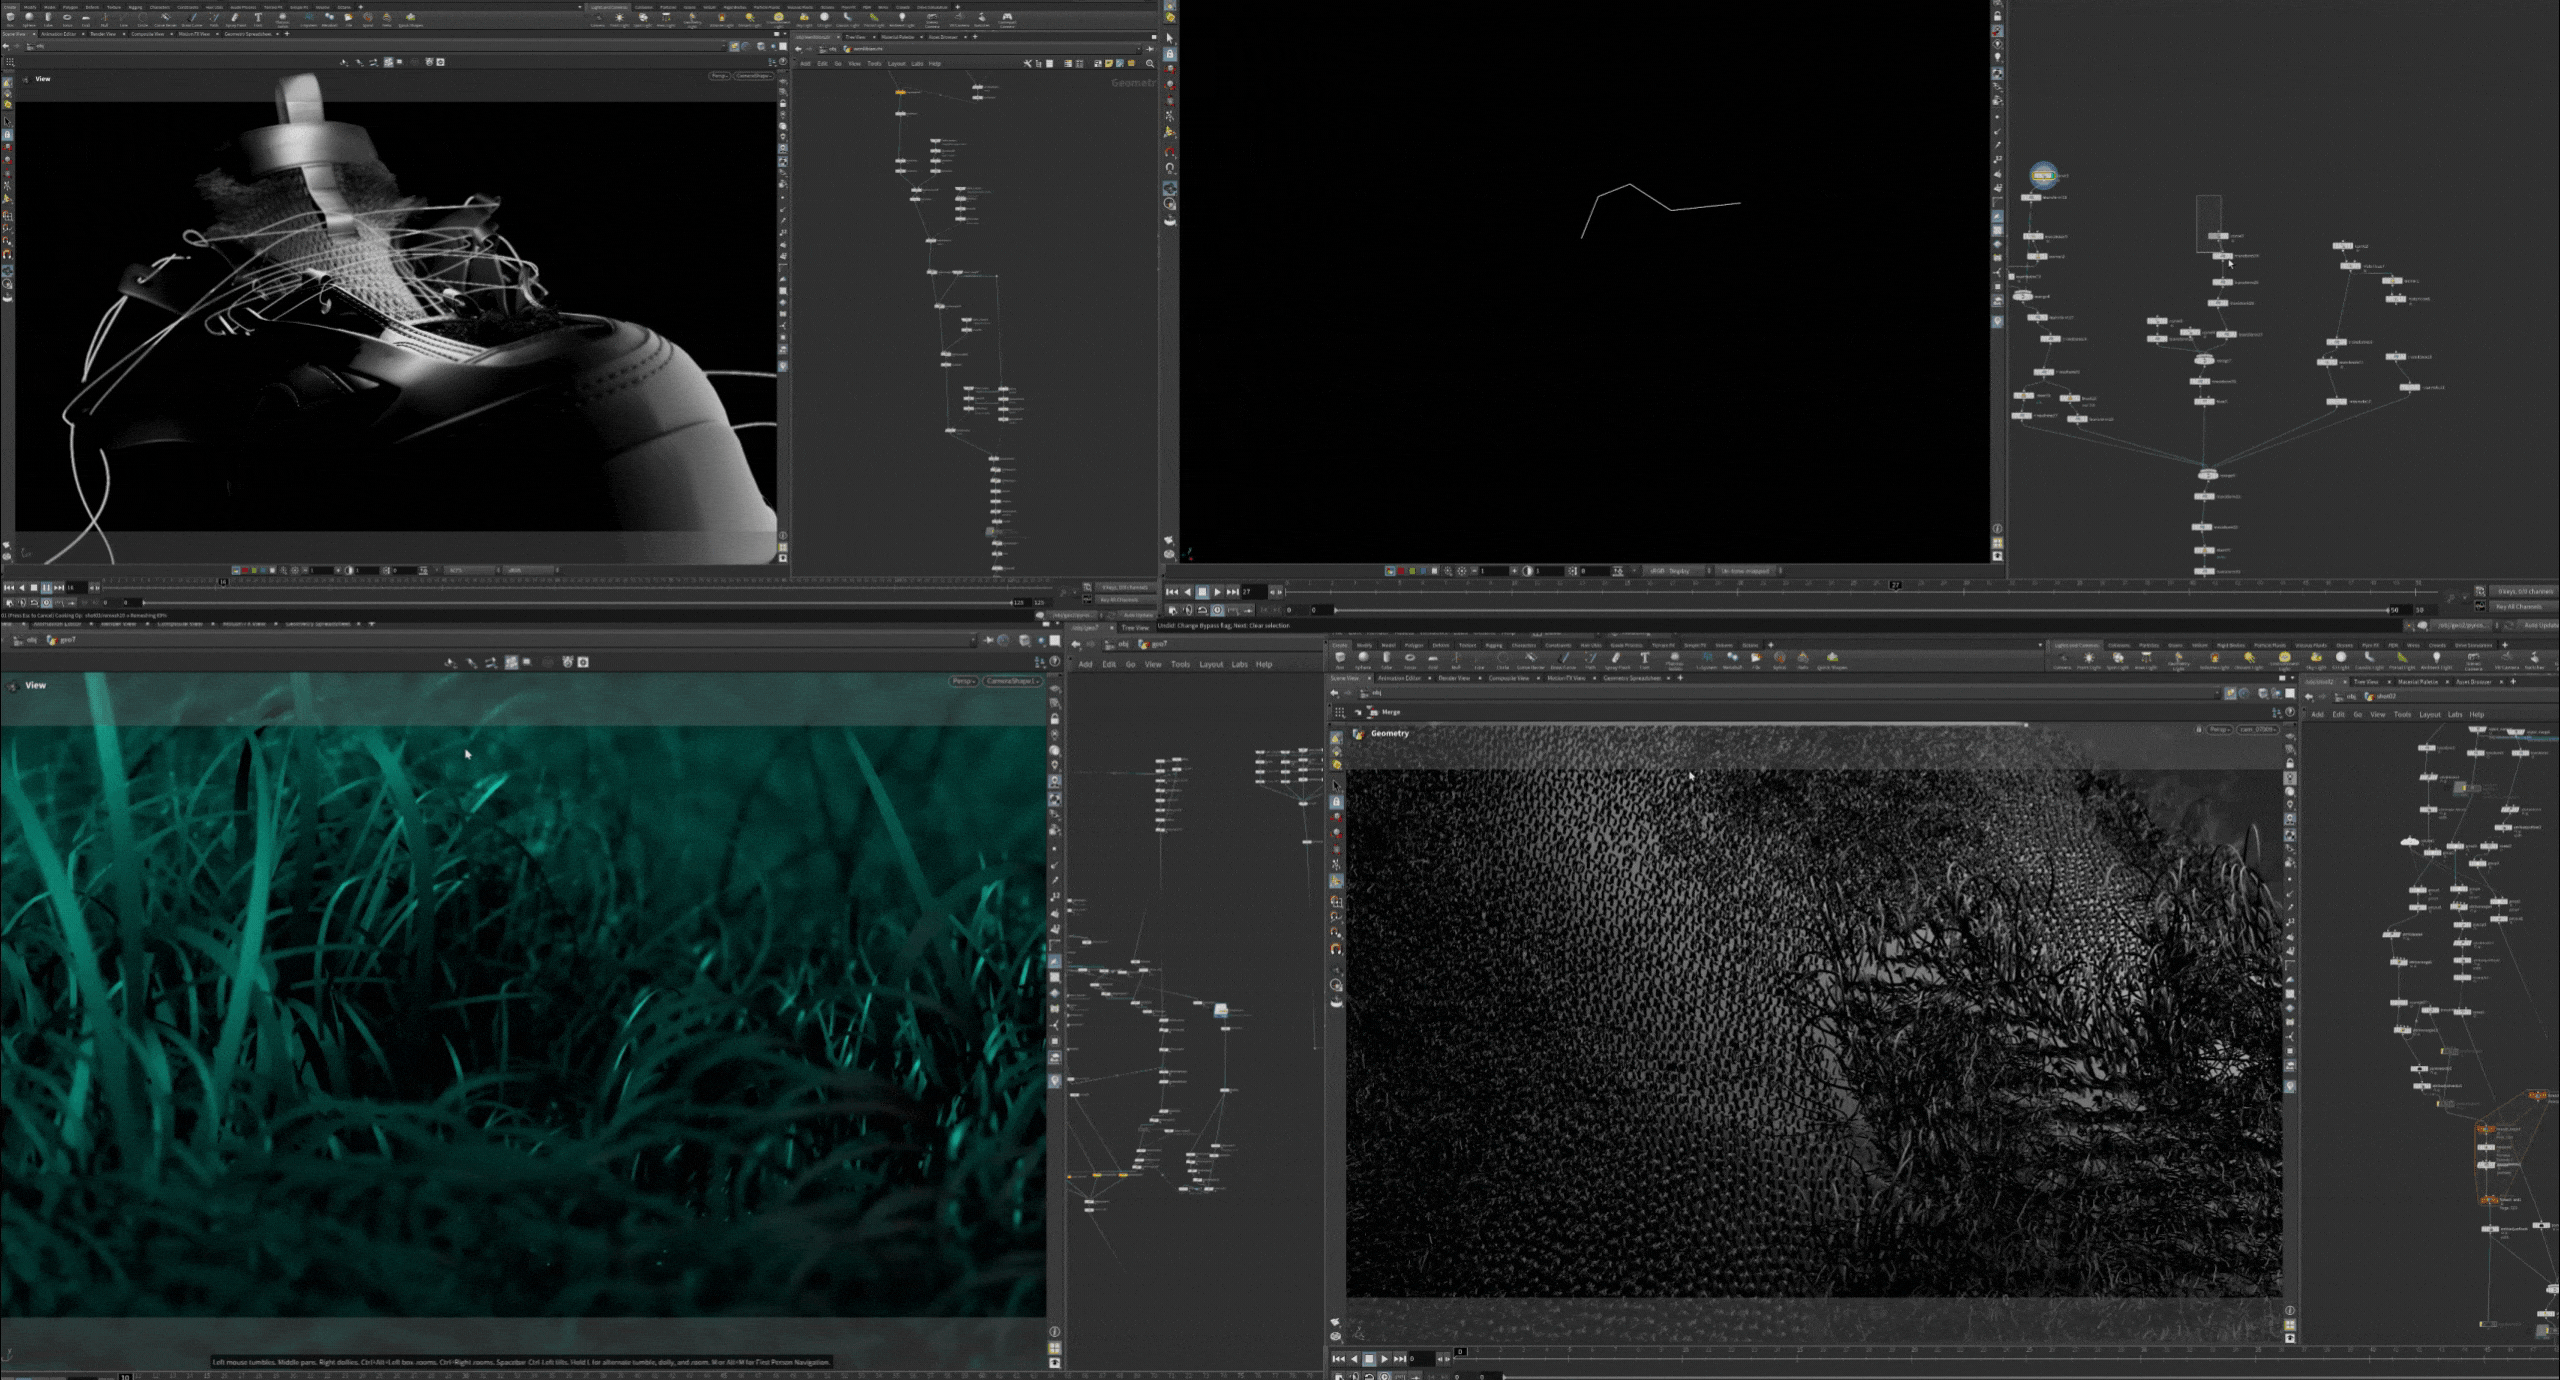Click the frame 27 marker on timeline
The height and width of the screenshot is (1380, 2560).
tap(1895, 585)
